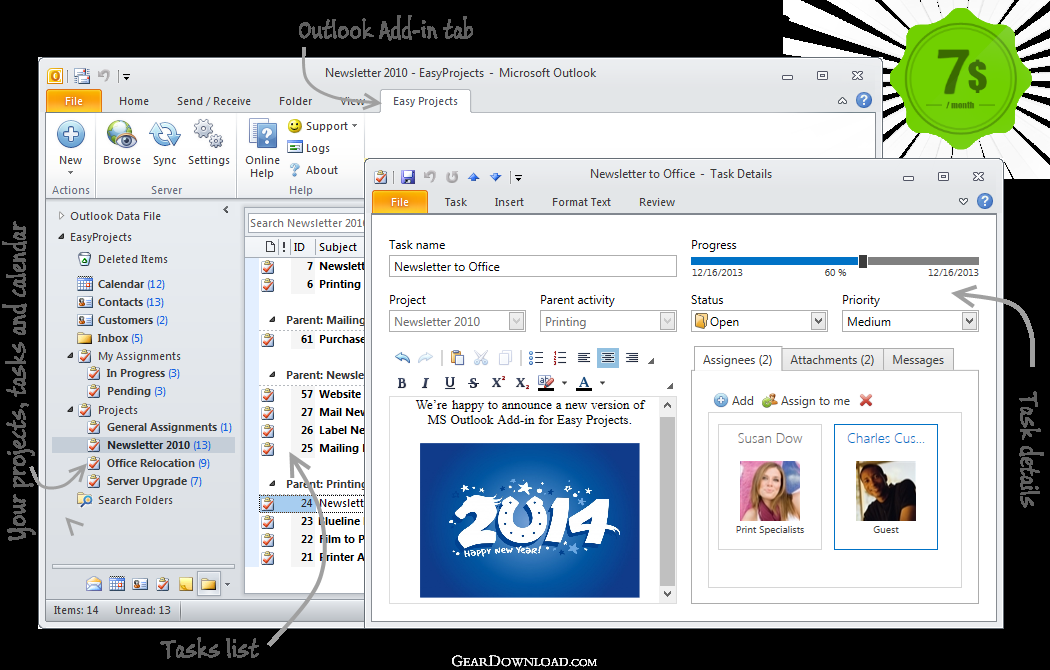This screenshot has height=670, width=1050.
Task: Toggle completion flag on task 61 Purchase
Action: pos(268,339)
